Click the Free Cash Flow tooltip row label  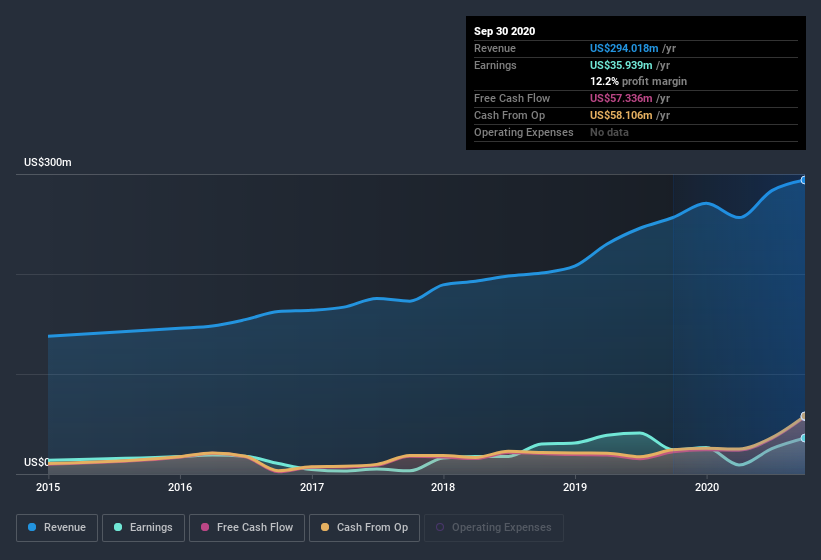(x=512, y=98)
